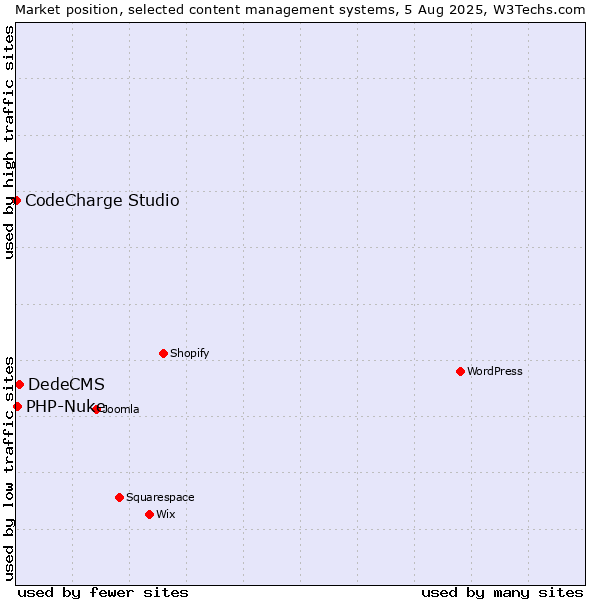Click the 'Wix' label text
The image size is (600, 600).
point(166,514)
